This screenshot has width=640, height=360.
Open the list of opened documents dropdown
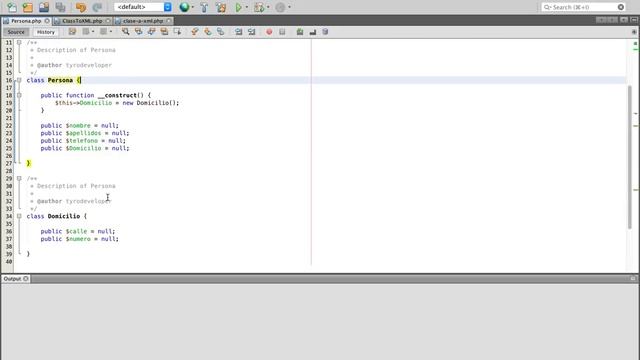624,20
